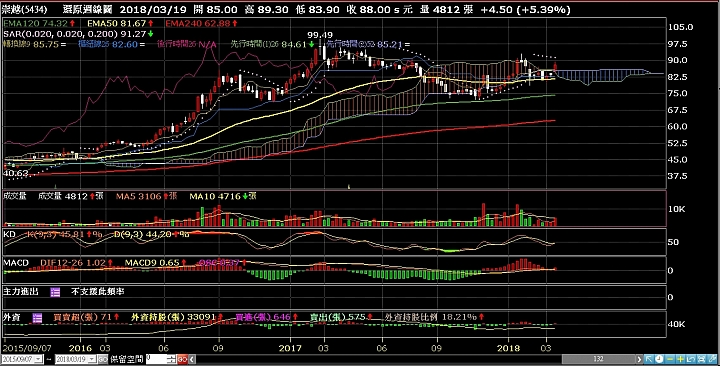Click the 買賣超(張) 71 label
720x367 pixels.
pos(82,317)
